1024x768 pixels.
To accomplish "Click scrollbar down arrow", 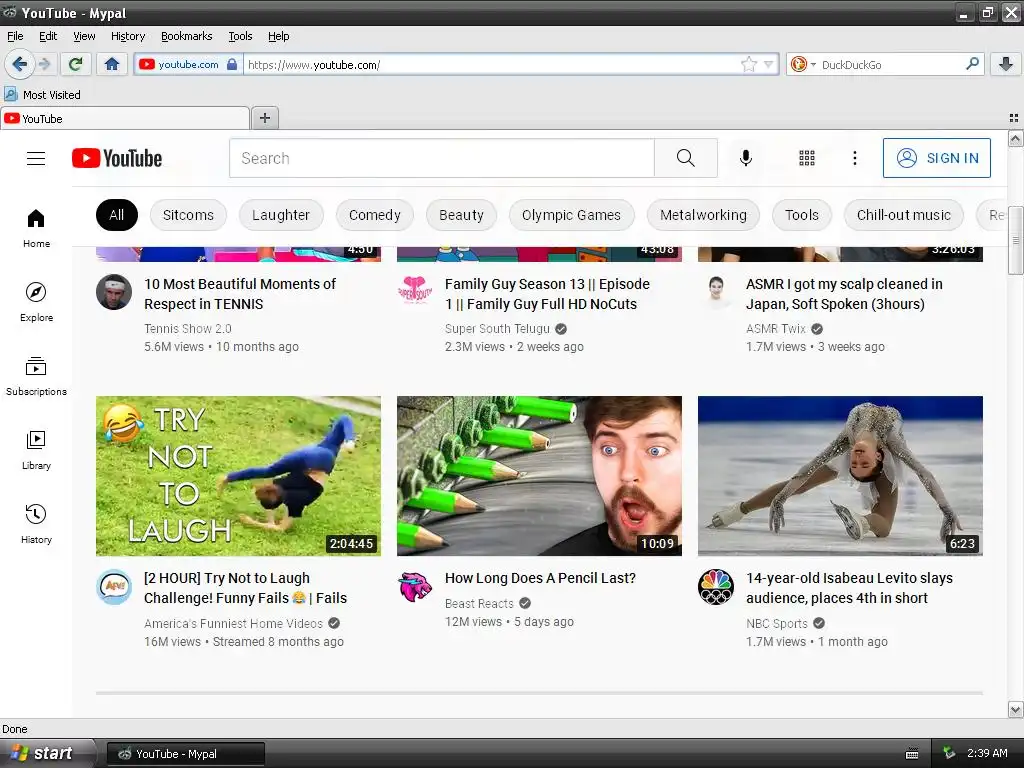I will tap(1016, 709).
